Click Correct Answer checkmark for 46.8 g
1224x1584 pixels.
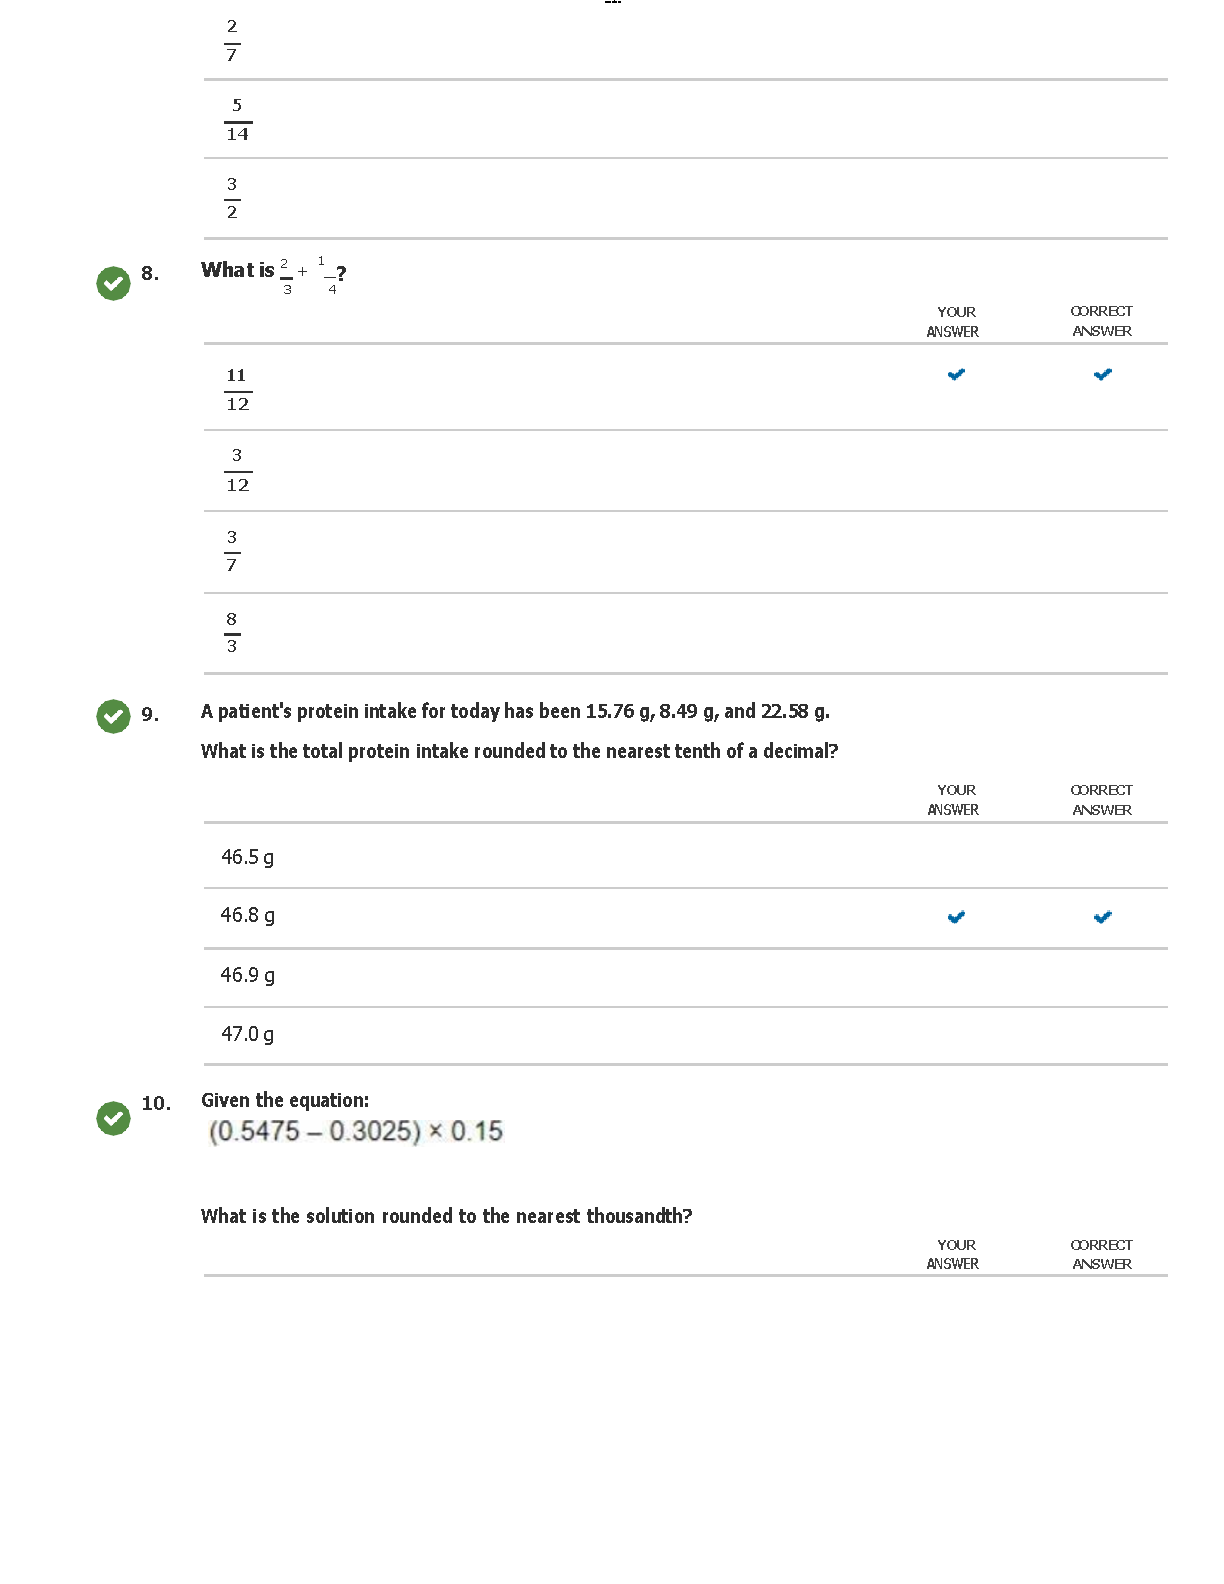[x=1102, y=917]
